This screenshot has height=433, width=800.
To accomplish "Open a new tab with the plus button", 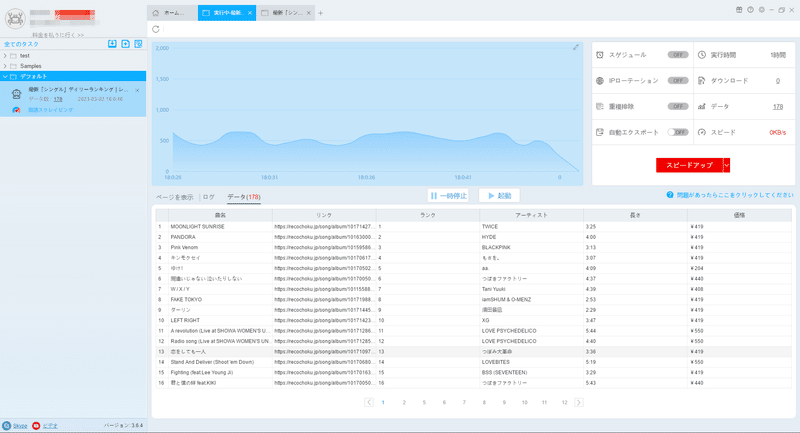I will (x=320, y=13).
